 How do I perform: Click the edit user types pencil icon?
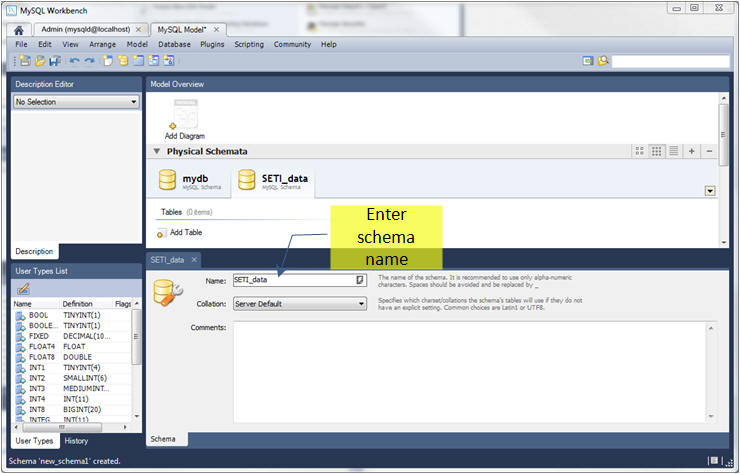[x=23, y=288]
